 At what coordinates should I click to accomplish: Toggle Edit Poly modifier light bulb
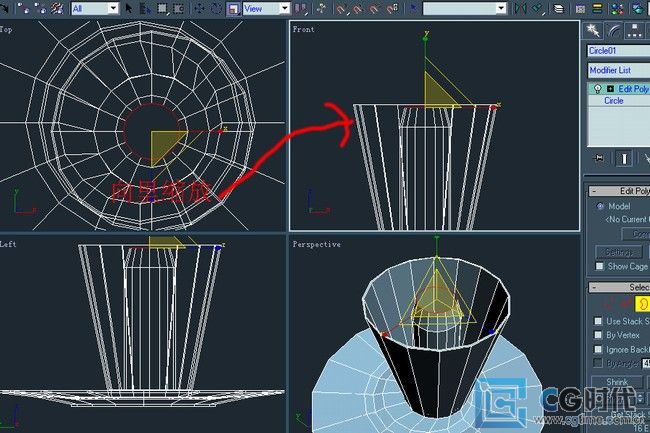597,89
